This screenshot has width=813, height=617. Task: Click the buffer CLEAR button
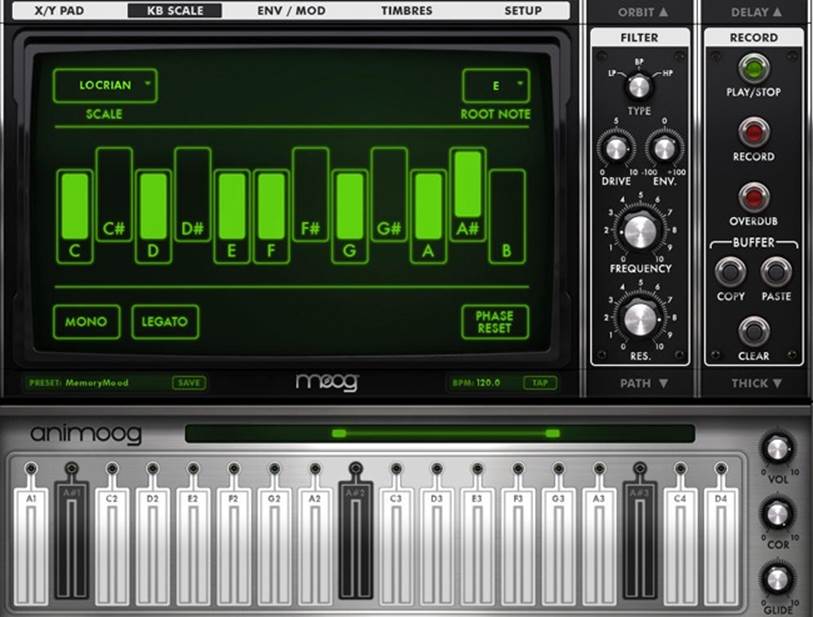coord(753,331)
